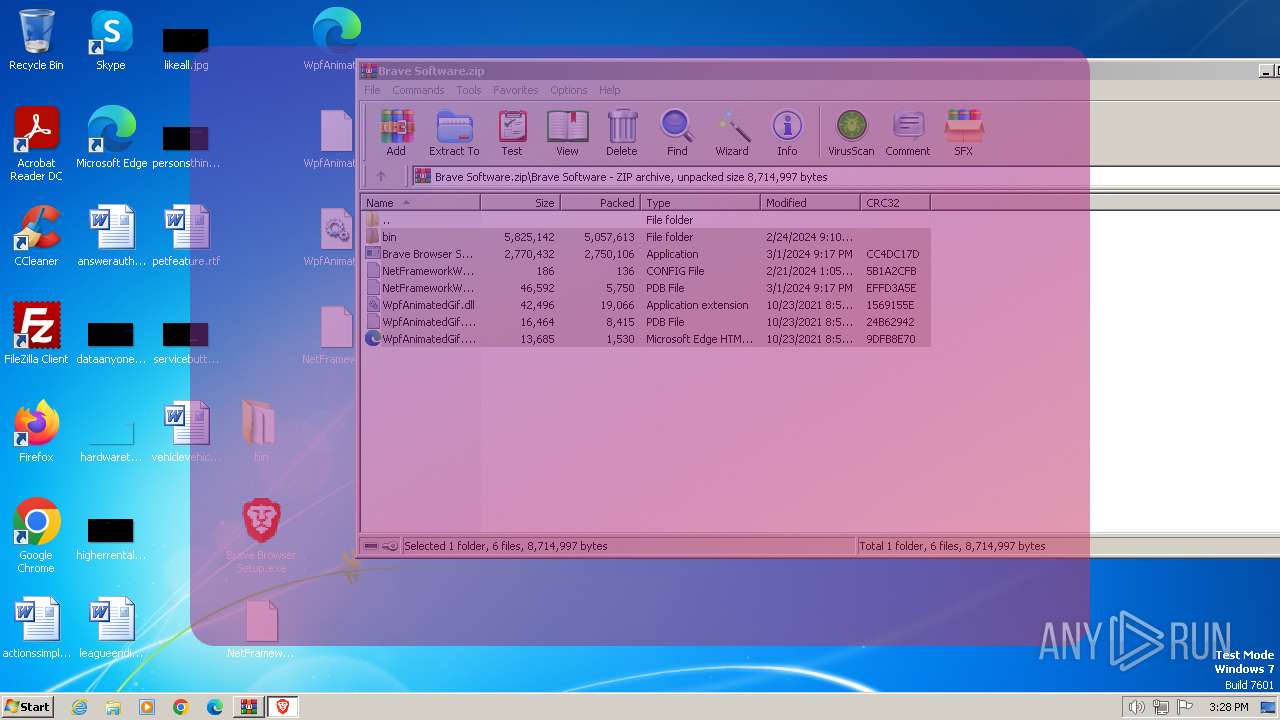Select the NetFrameworkW... CONFIG File row
Screen dimensions: 1280x720
pyautogui.click(x=645, y=271)
